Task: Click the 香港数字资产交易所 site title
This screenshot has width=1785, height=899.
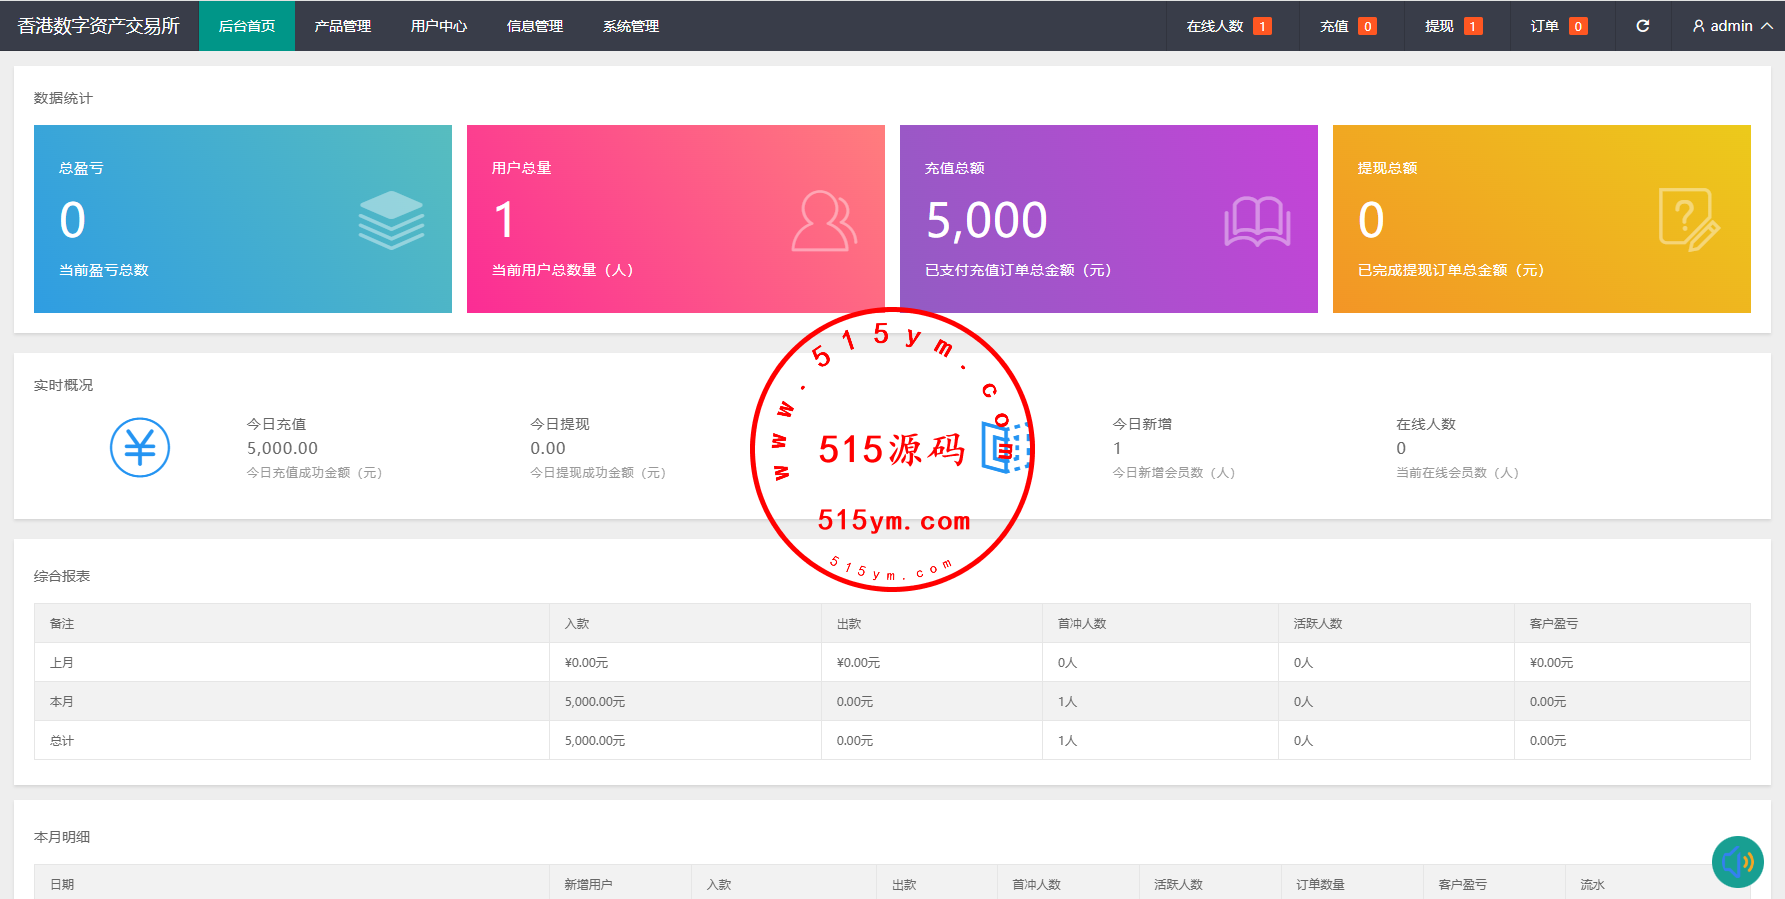Action: click(x=99, y=26)
